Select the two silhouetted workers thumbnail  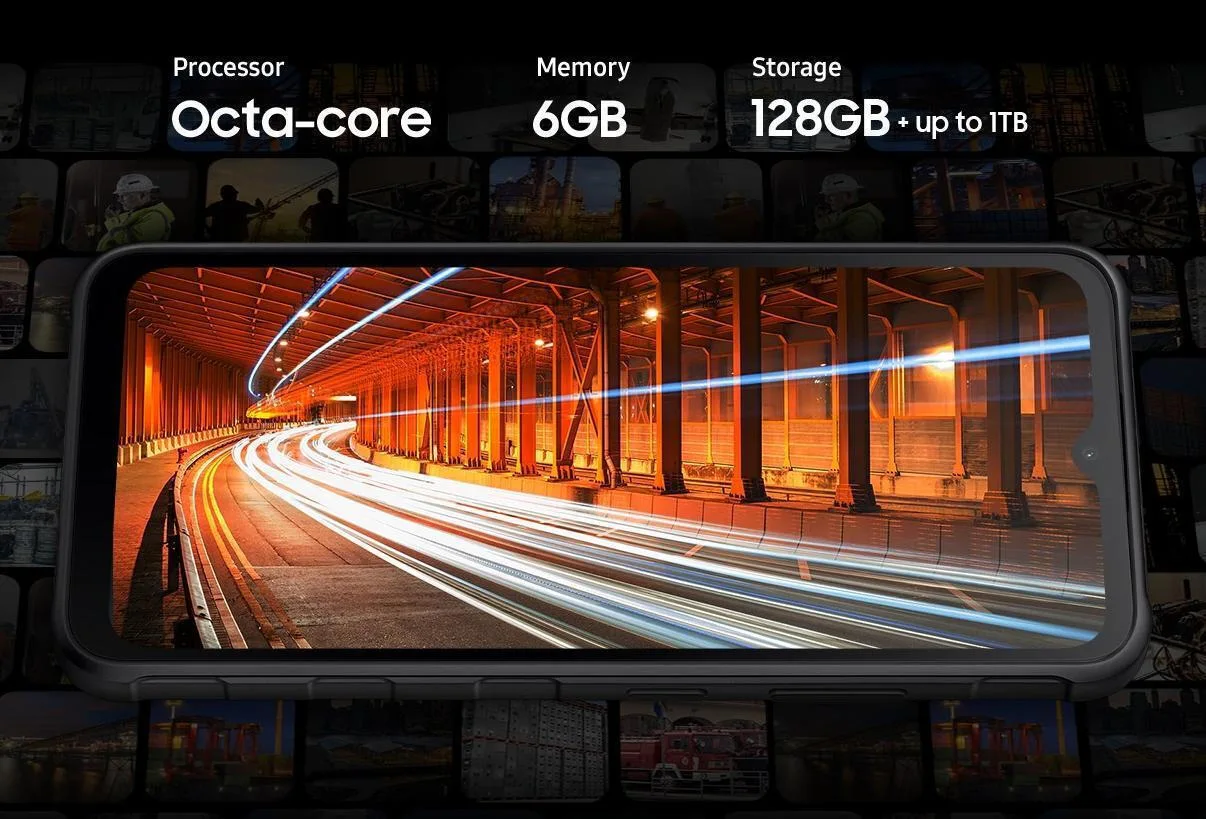(273, 201)
